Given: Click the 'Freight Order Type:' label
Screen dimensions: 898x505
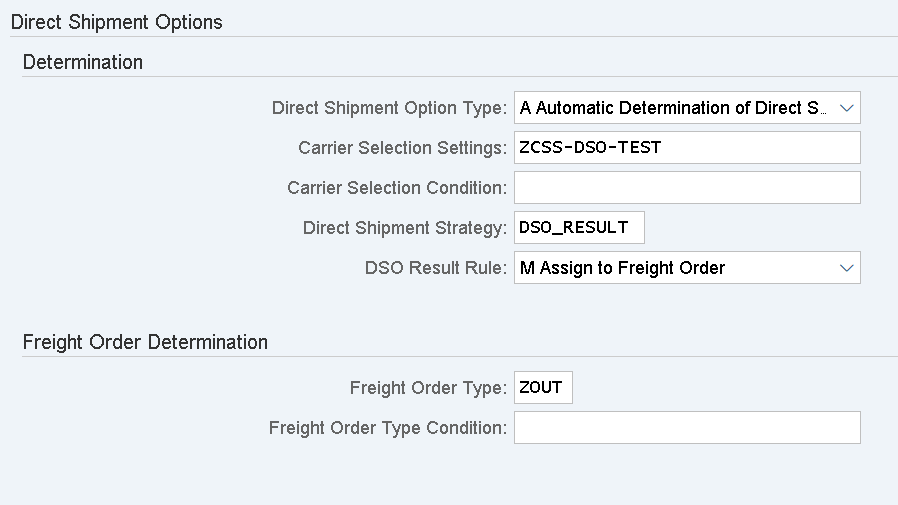Looking at the screenshot, I should (x=428, y=388).
